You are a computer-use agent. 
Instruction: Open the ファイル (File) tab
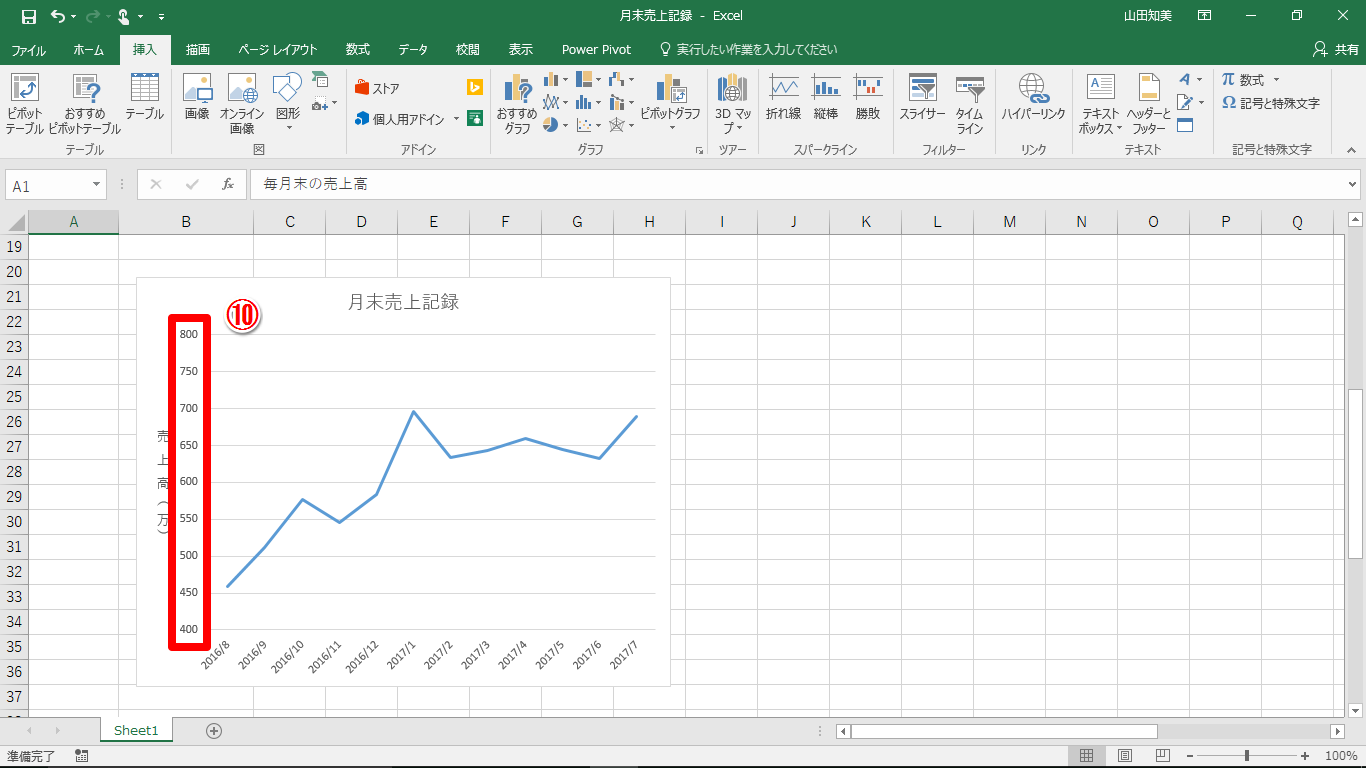tap(28, 50)
